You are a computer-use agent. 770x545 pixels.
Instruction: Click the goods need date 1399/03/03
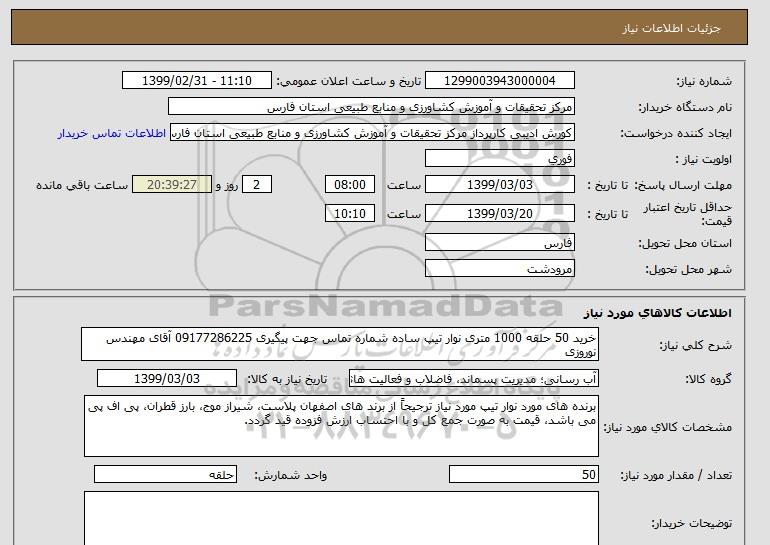point(167,379)
